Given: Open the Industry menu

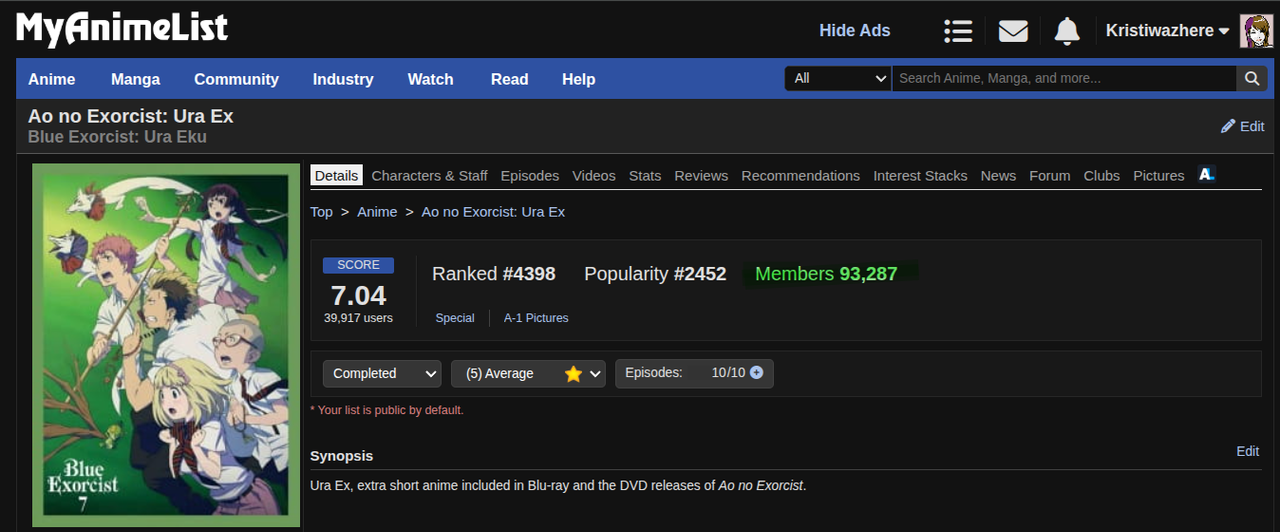Looking at the screenshot, I should (343, 79).
